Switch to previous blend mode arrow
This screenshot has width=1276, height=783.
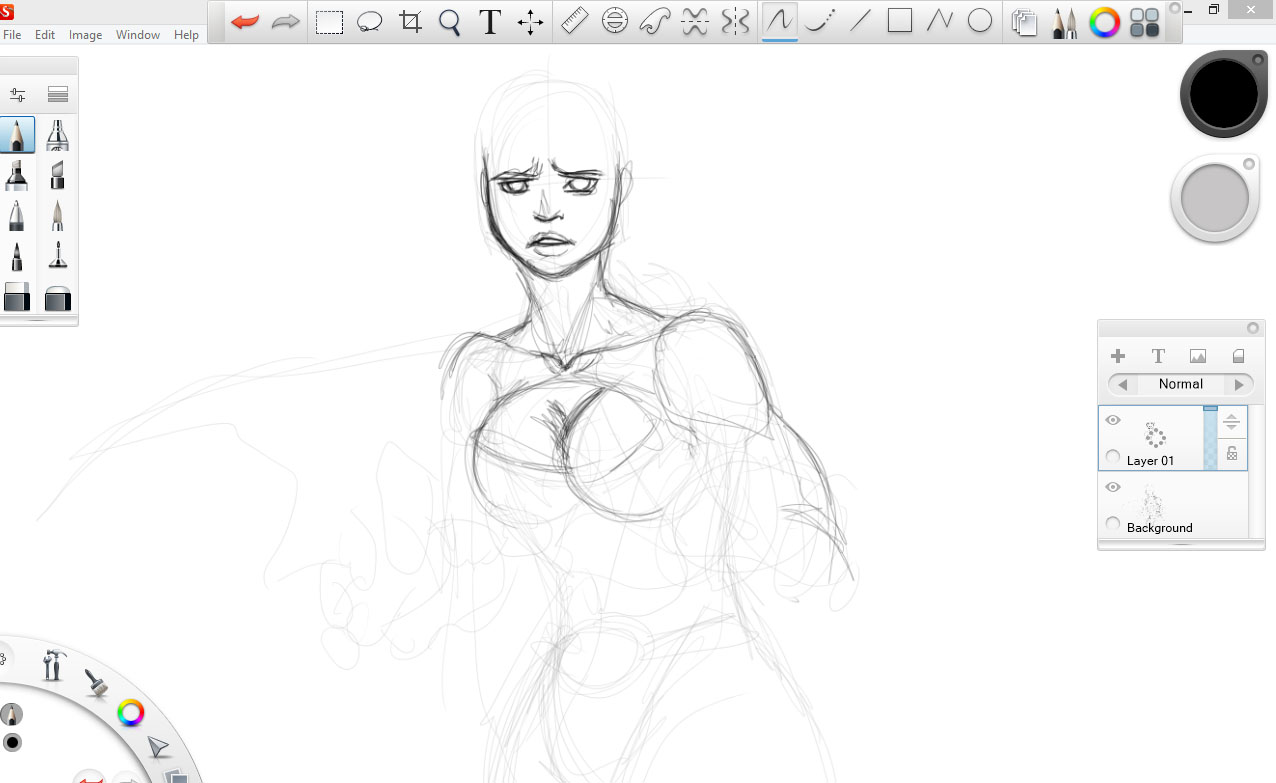1123,385
